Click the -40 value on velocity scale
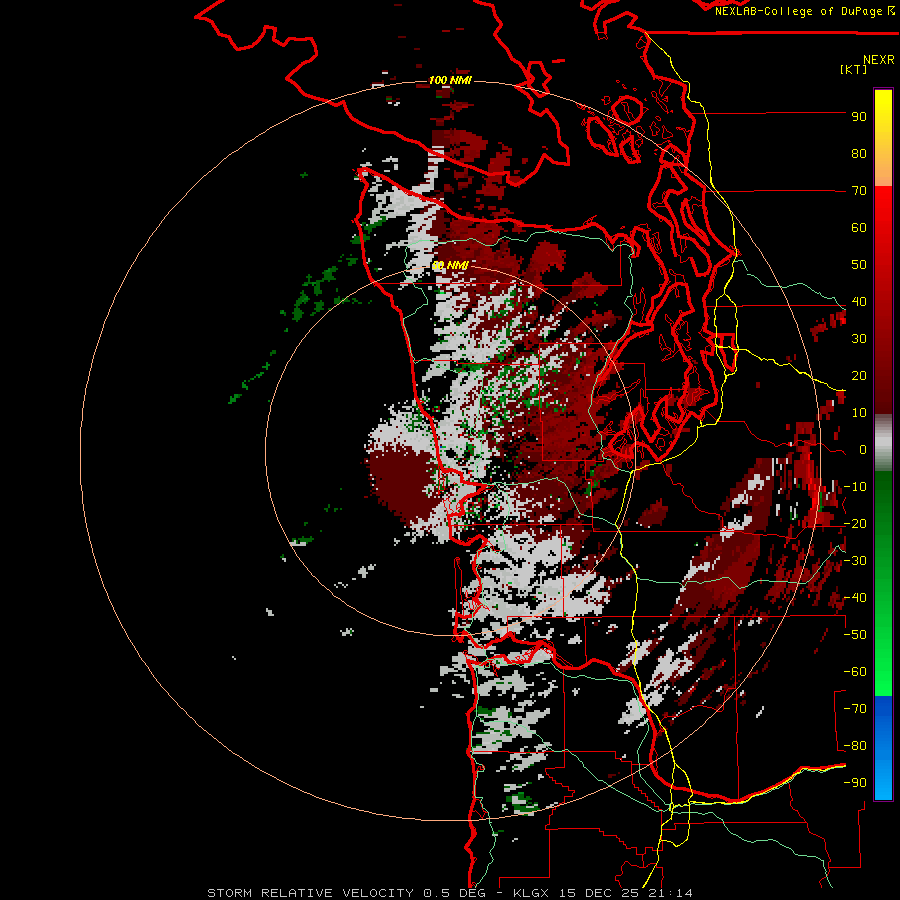This screenshot has width=900, height=900. [x=855, y=598]
